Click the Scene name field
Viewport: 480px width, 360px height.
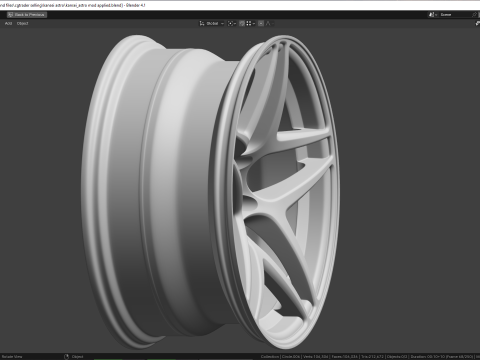coord(455,15)
